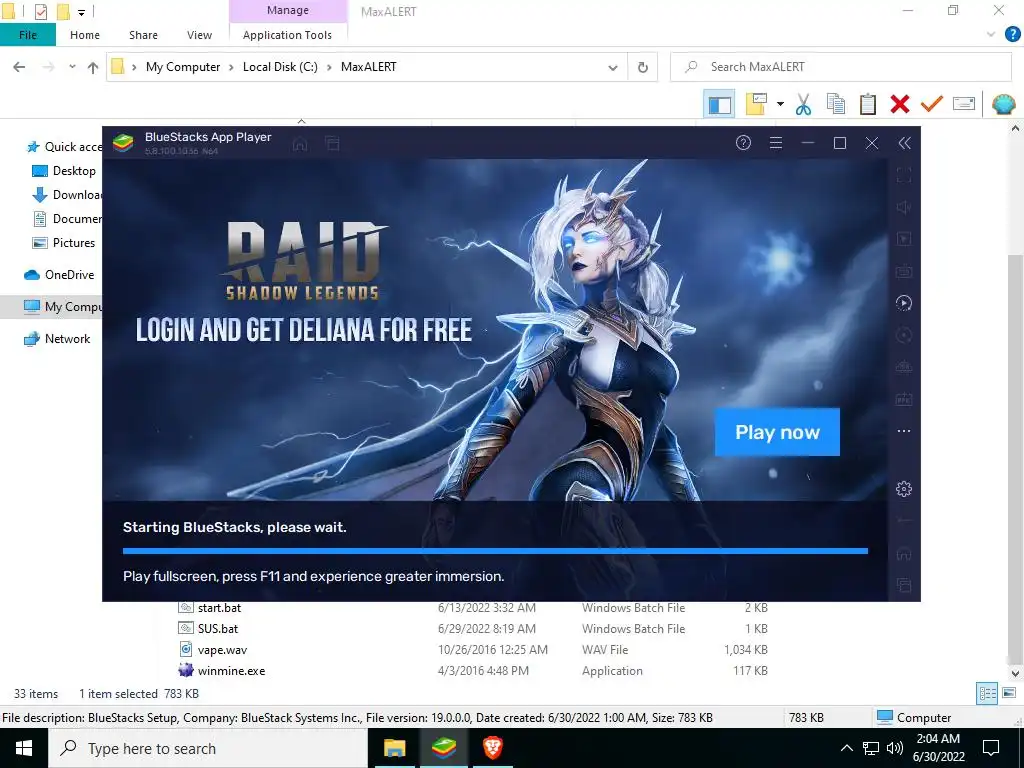Open Explorer help blue question mark icon
This screenshot has width=1024, height=768.
tap(1012, 35)
